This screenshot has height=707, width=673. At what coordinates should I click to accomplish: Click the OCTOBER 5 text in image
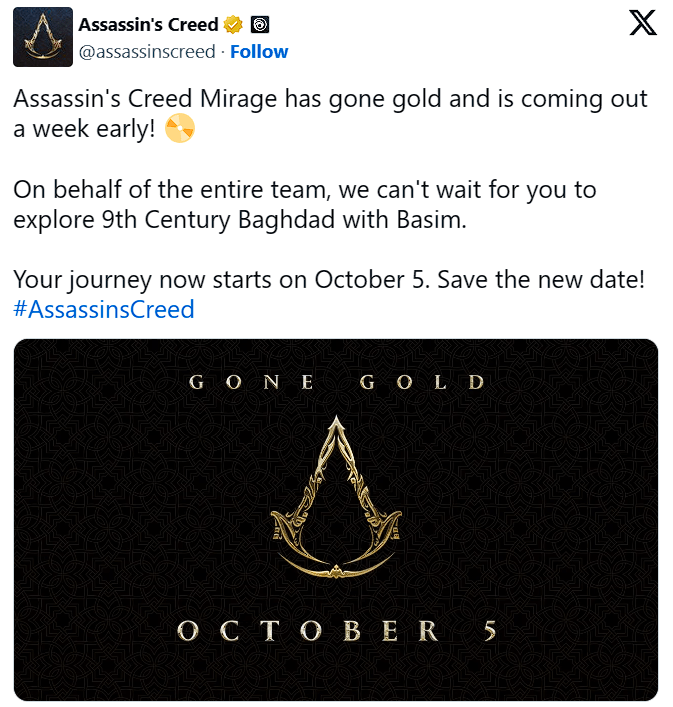click(336, 631)
